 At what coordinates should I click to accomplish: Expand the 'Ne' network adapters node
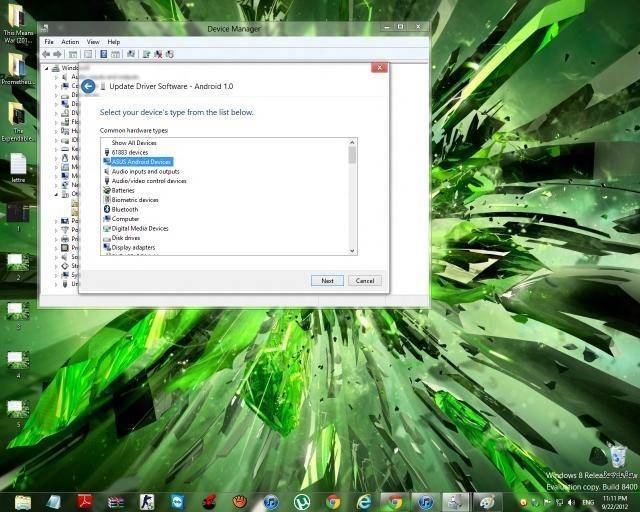click(x=56, y=185)
